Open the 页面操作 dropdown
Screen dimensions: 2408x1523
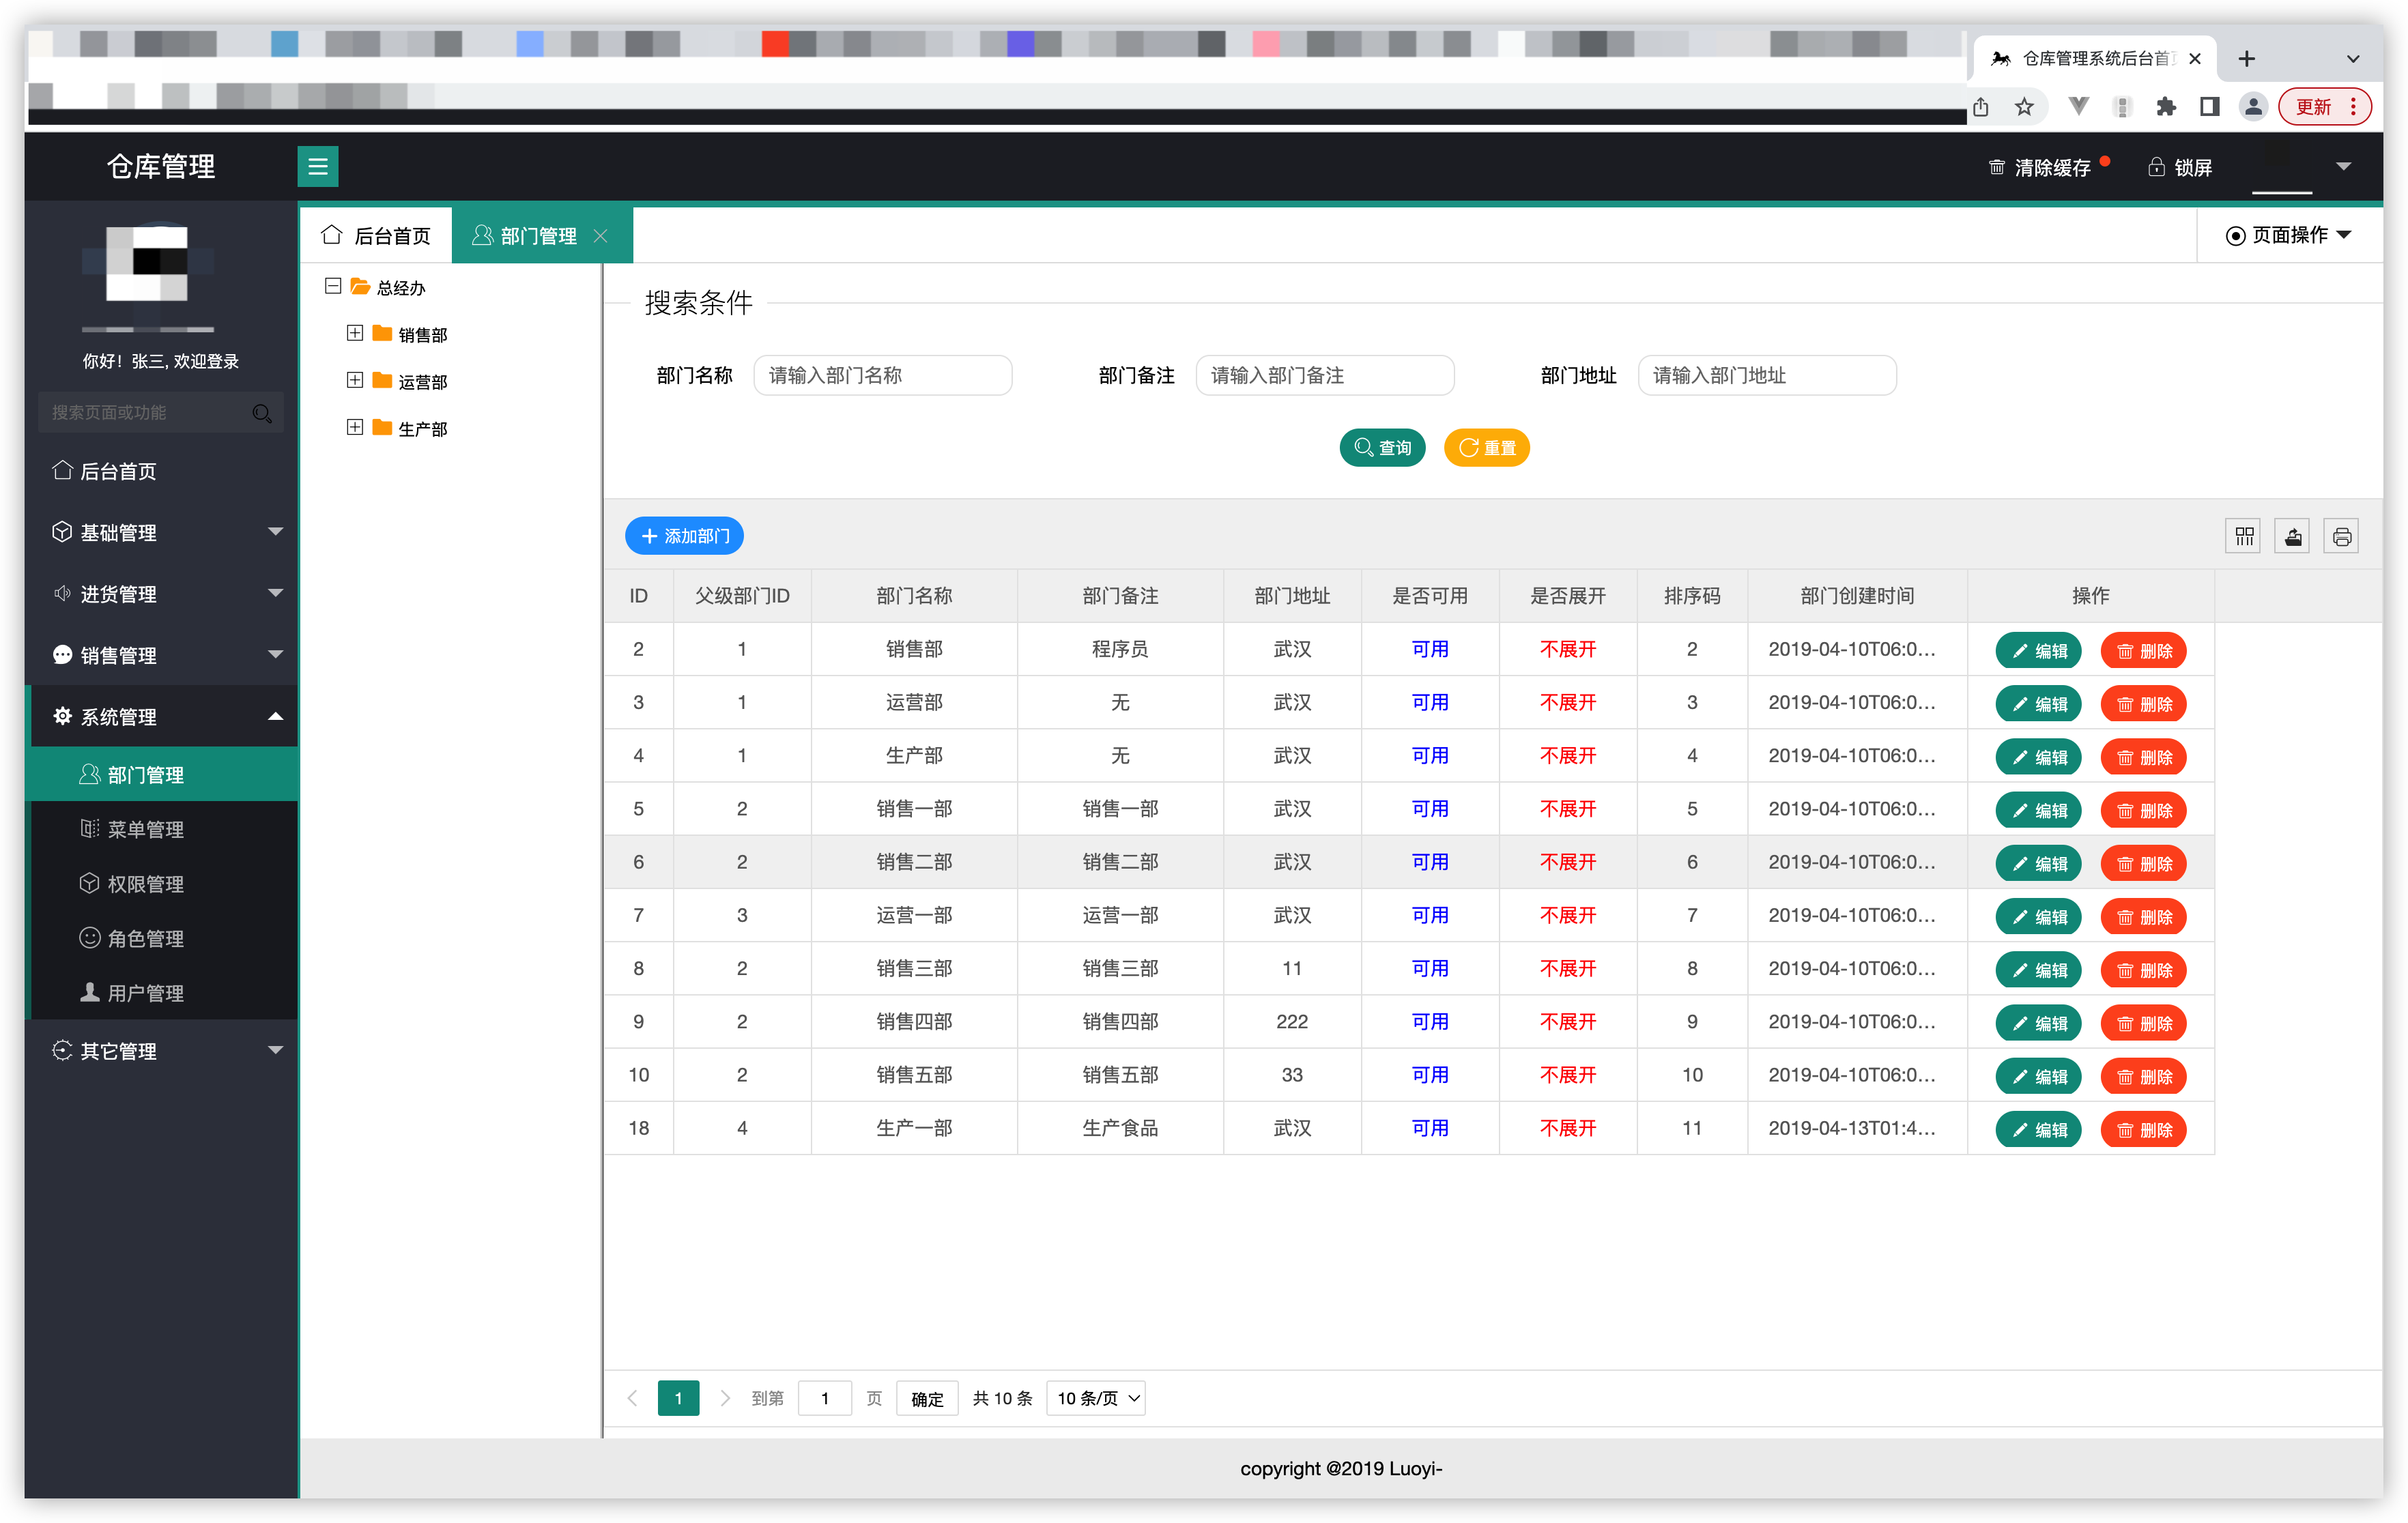pyautogui.click(x=2289, y=236)
